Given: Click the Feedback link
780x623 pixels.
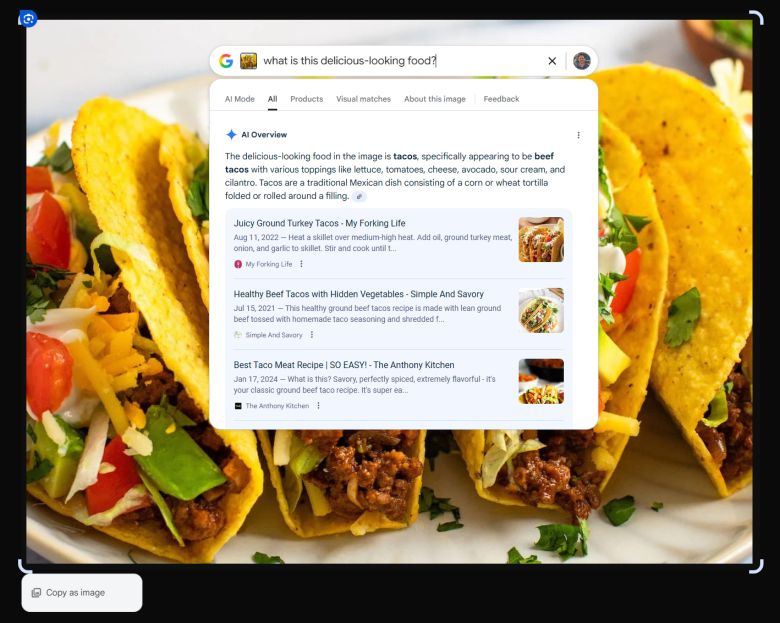Looking at the screenshot, I should [501, 99].
